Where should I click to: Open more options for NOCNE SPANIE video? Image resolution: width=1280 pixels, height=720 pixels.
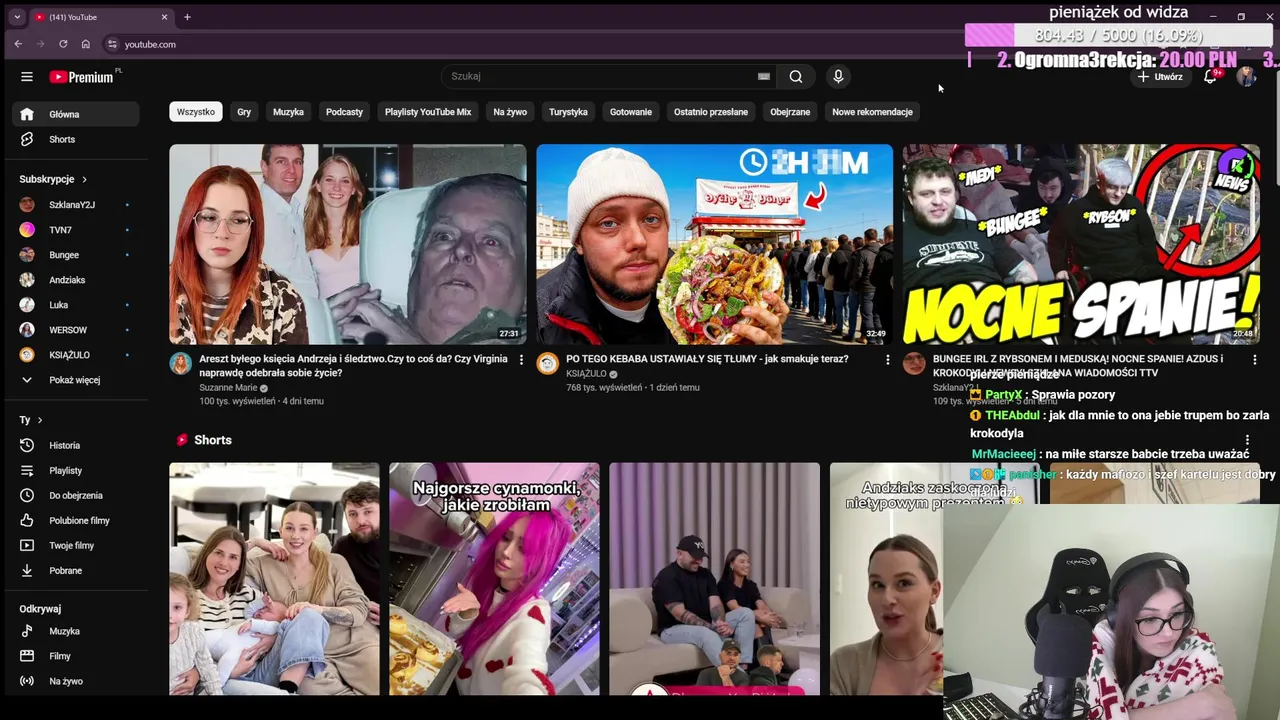pyautogui.click(x=1254, y=360)
